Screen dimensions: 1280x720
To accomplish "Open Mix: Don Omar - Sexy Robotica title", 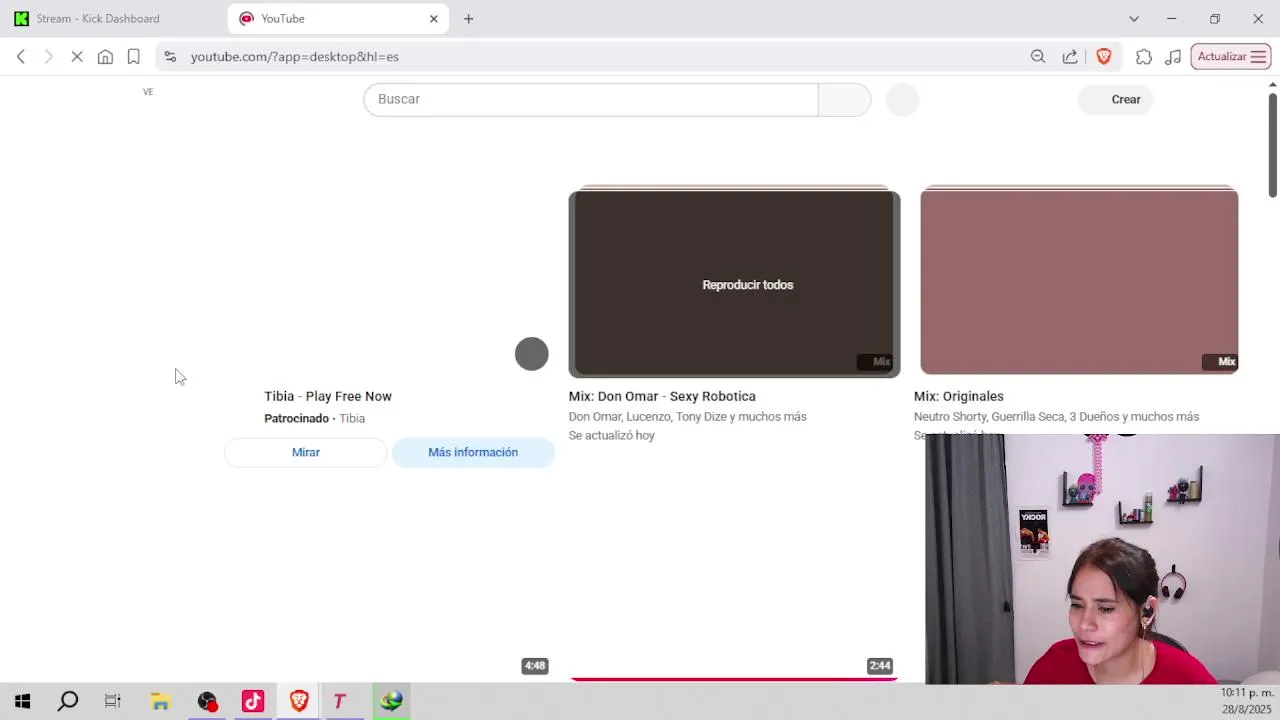I will [662, 396].
